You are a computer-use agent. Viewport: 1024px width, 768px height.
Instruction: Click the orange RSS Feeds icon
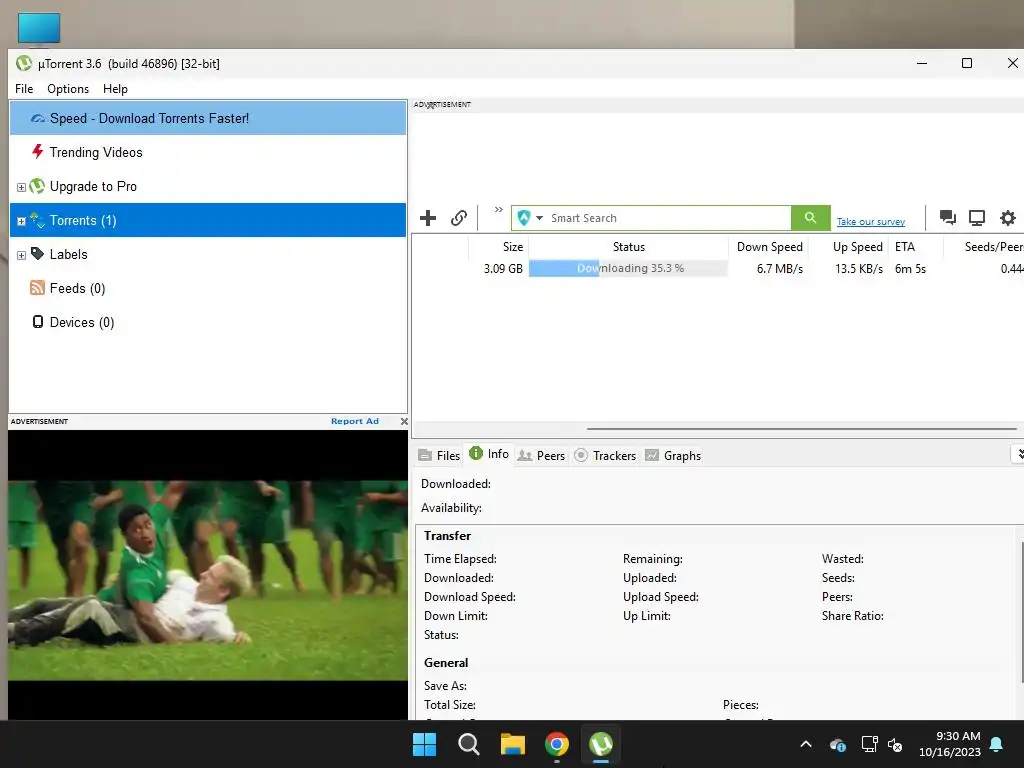[37, 287]
